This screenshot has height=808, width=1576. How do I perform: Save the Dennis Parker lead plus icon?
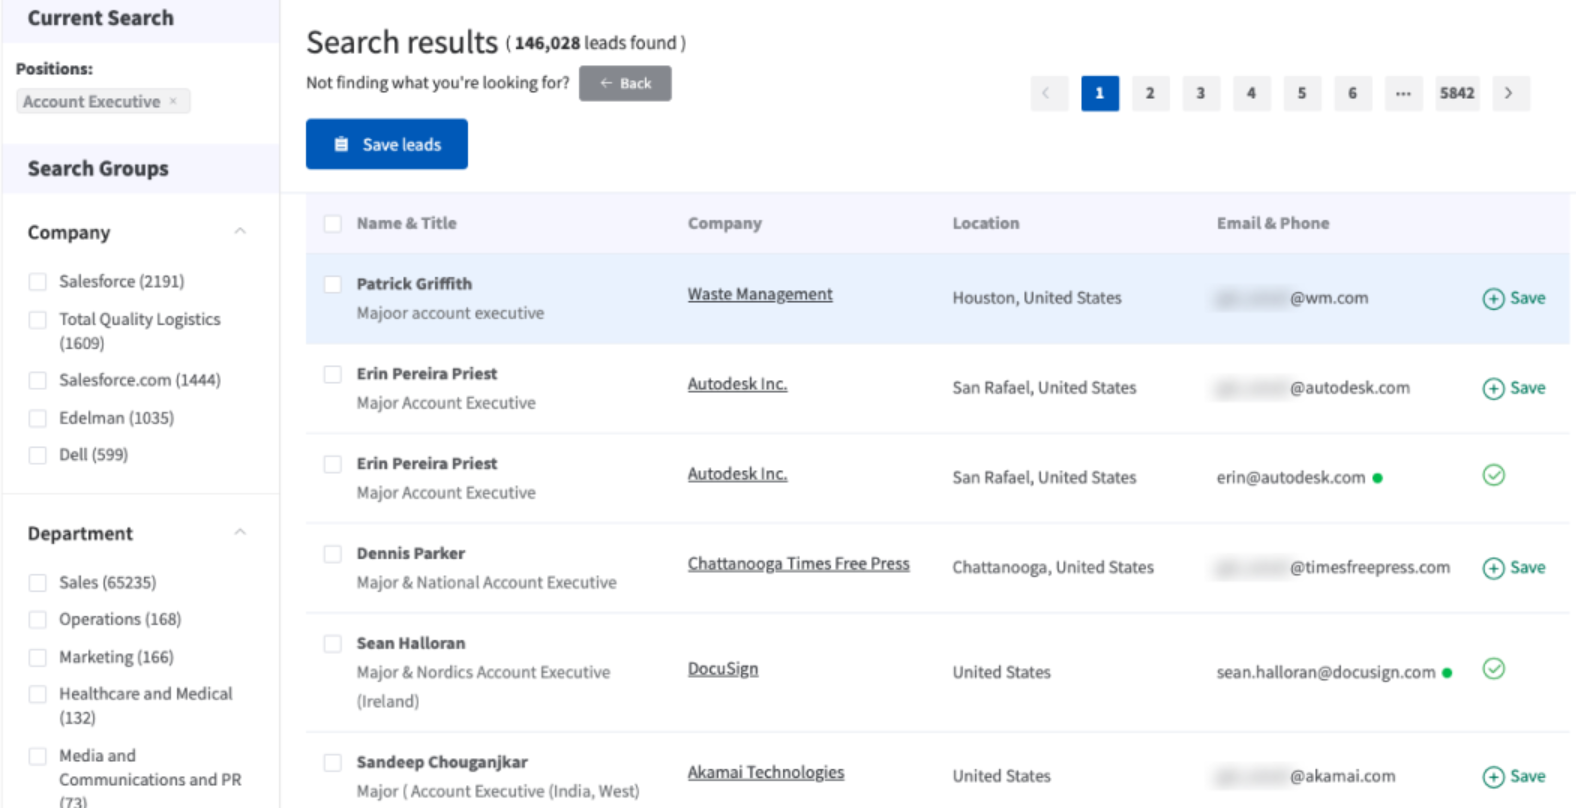pos(1493,568)
